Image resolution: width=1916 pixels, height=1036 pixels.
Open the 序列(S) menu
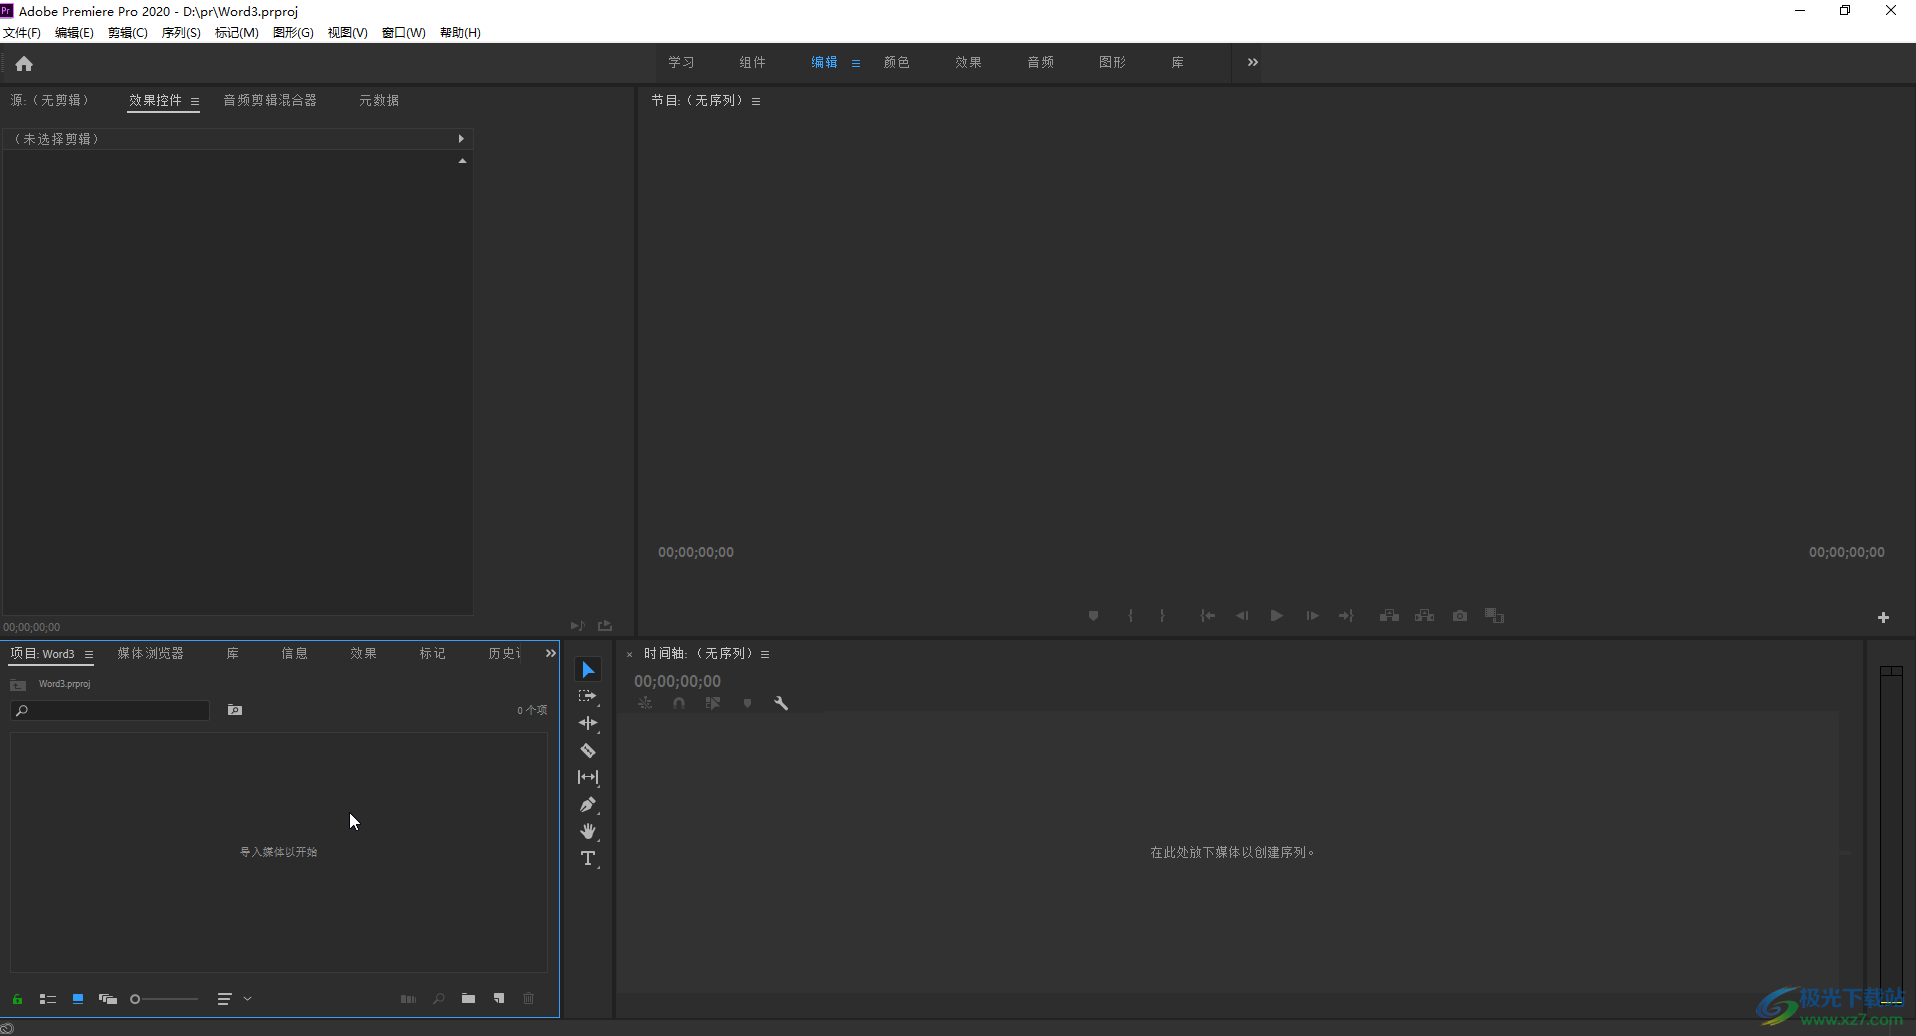(181, 33)
